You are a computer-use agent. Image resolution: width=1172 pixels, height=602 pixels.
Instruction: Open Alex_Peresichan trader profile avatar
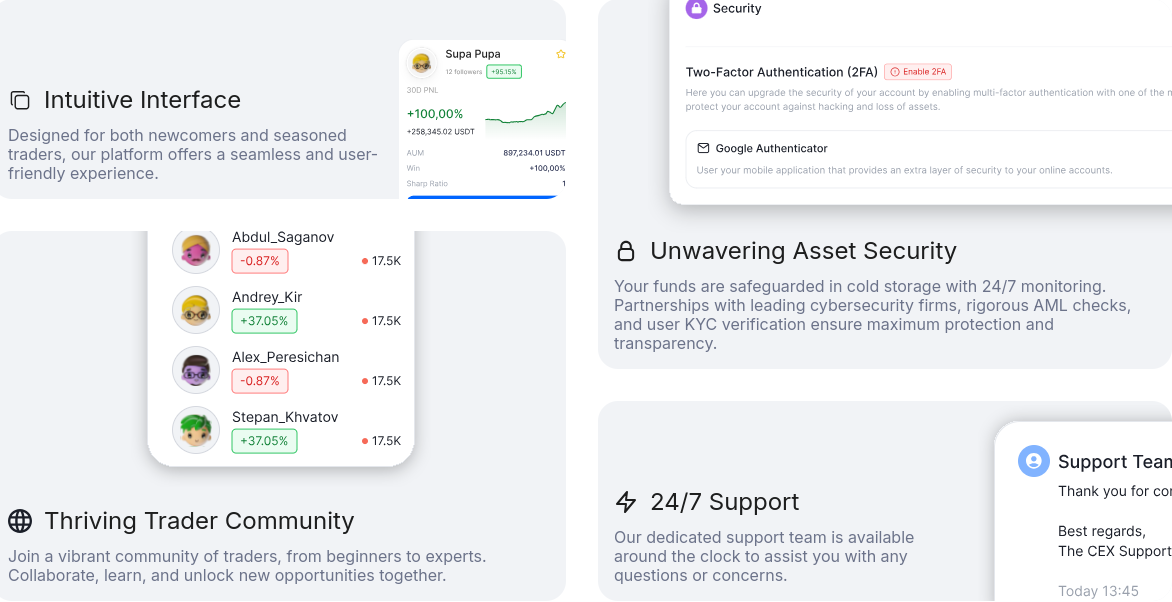tap(196, 370)
